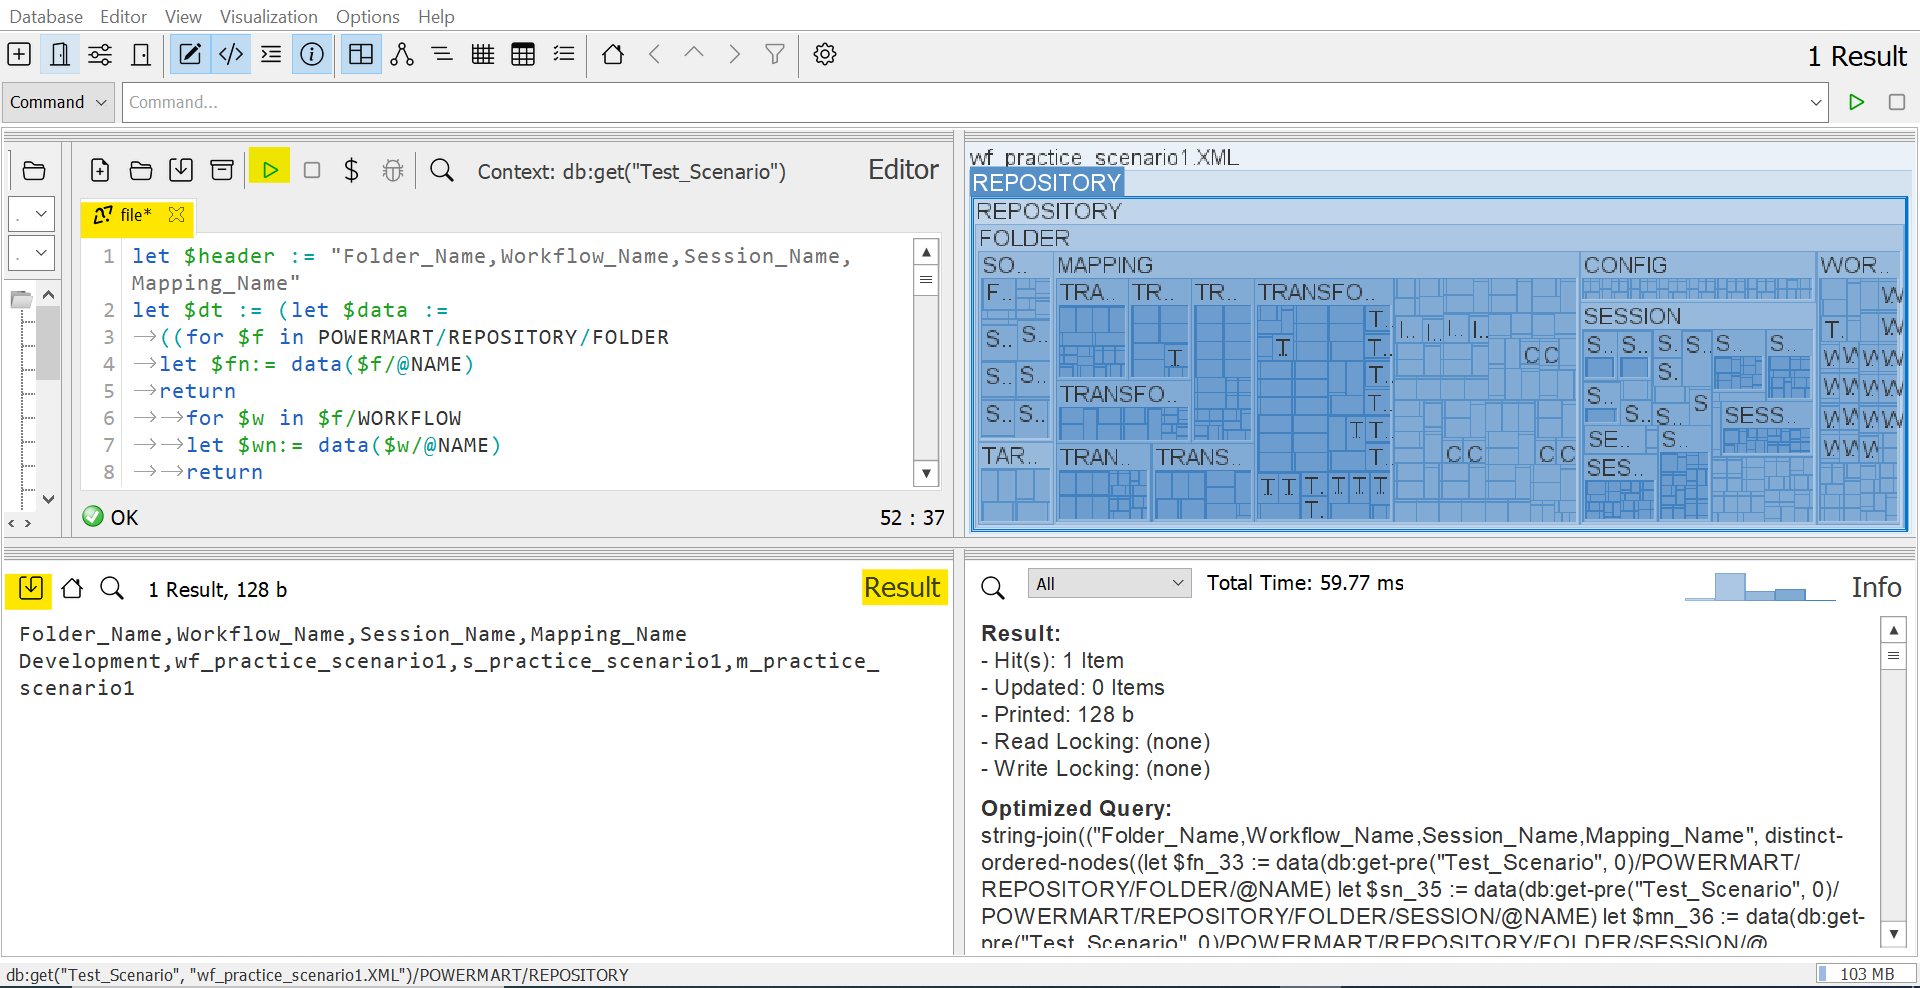
Task: Create a new database
Action: click(x=19, y=54)
